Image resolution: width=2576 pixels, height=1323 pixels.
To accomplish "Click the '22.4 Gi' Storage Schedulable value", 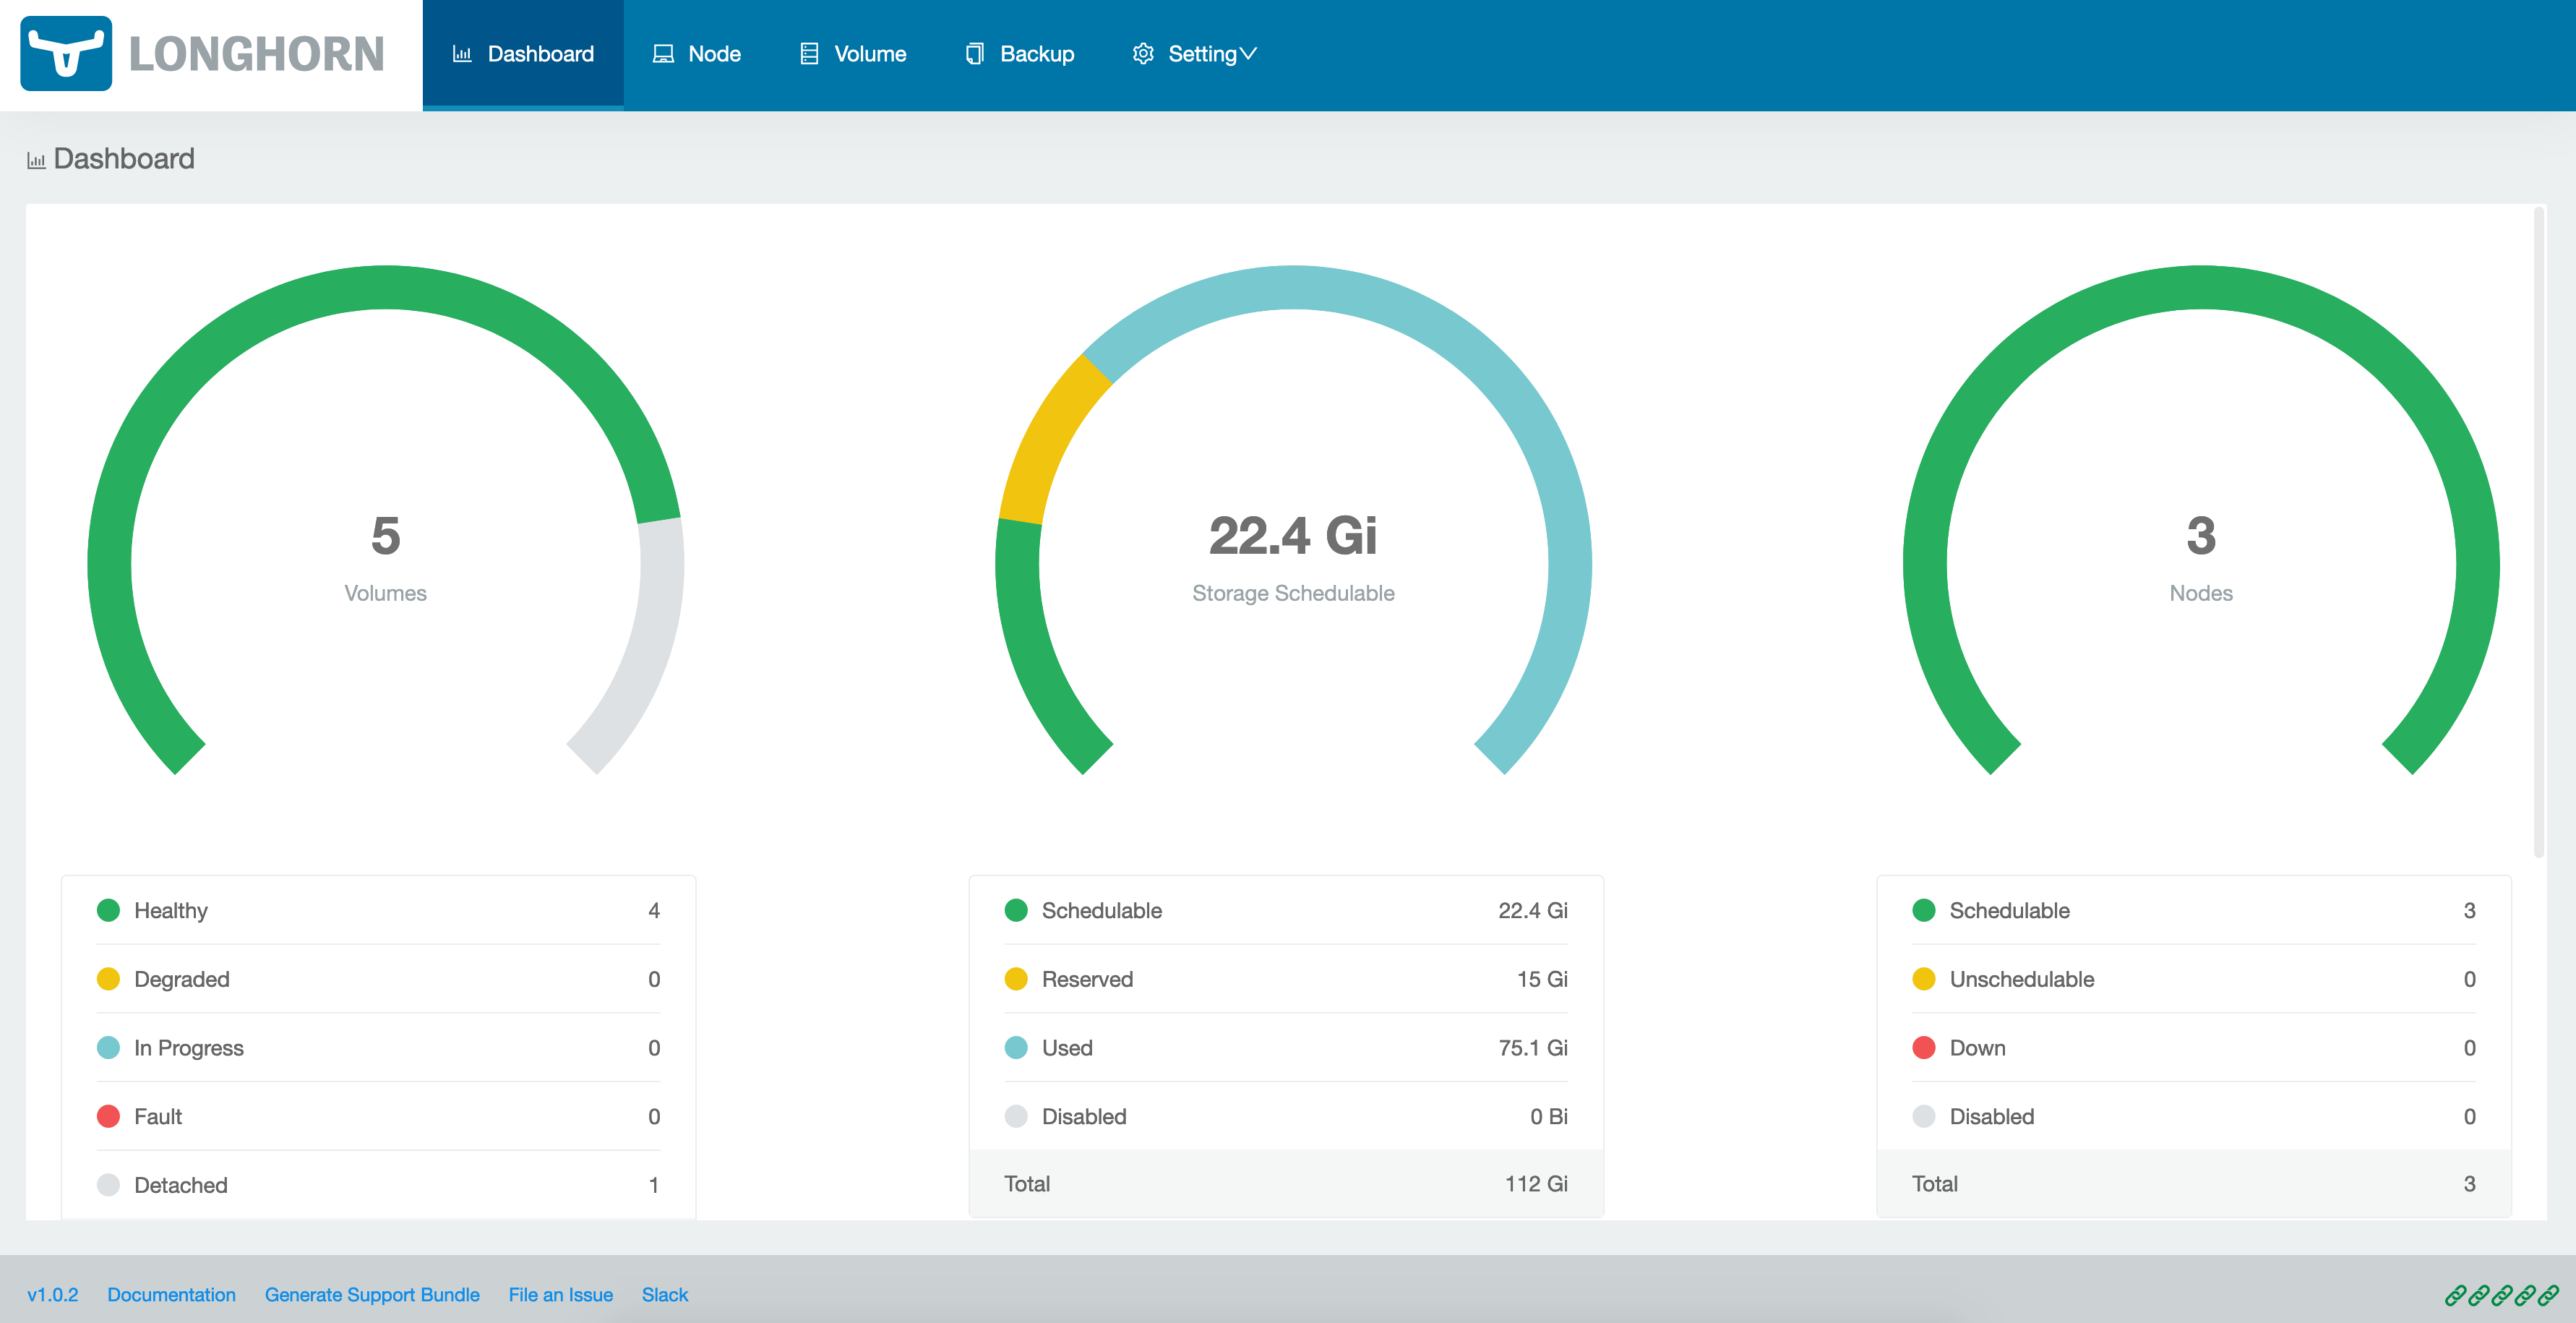I will click(x=1293, y=535).
